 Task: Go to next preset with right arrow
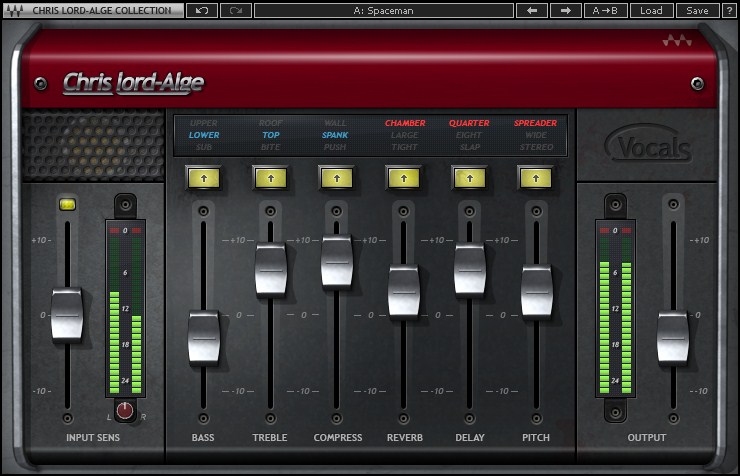point(565,10)
